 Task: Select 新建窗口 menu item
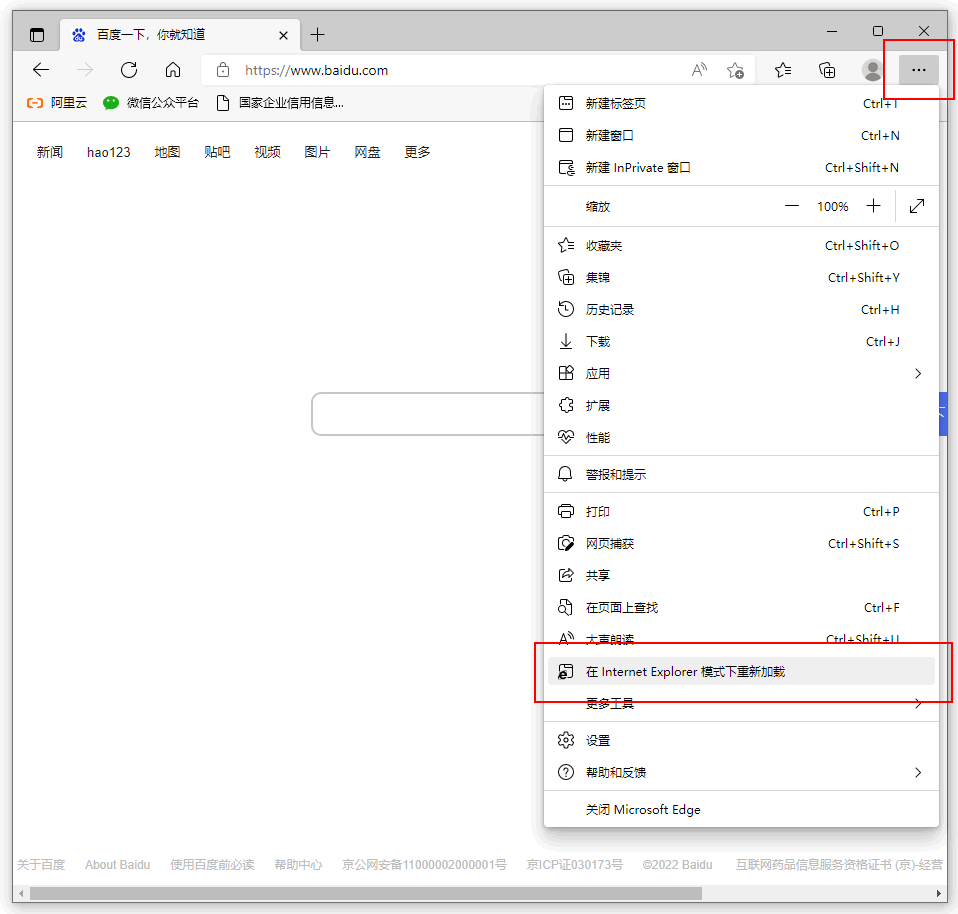click(741, 135)
